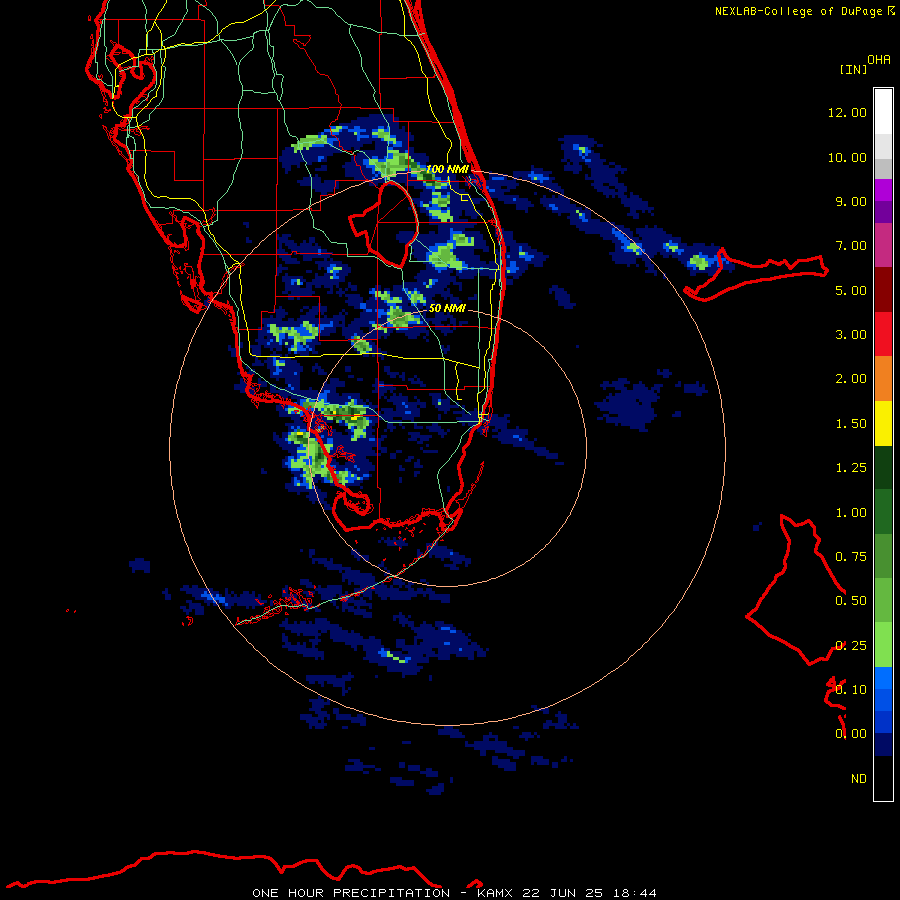Pick the magenta-pink color swatch
Screen dimensions: 900x900
(x=883, y=245)
